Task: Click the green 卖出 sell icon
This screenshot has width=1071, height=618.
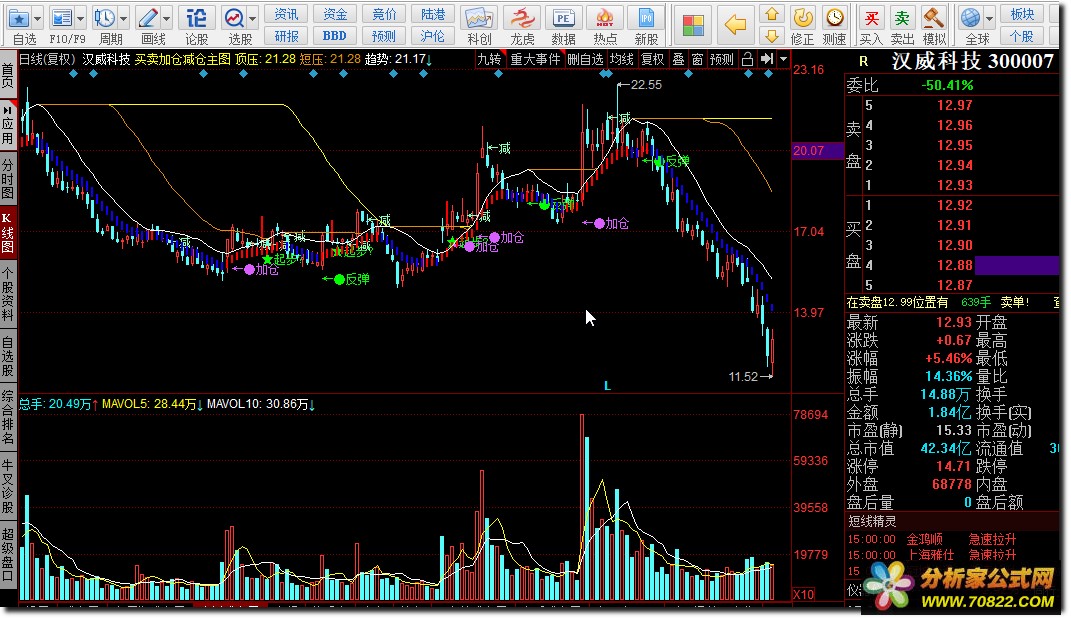Action: point(902,18)
